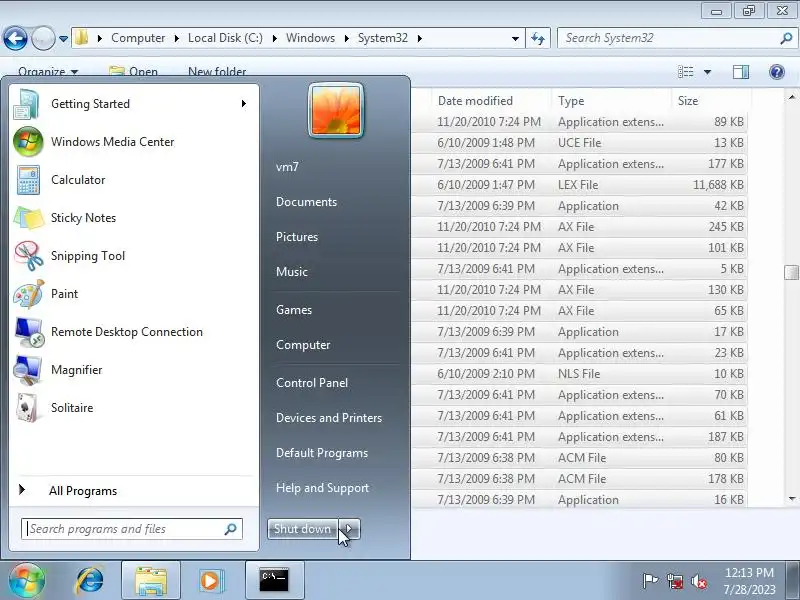Open Internet Explorer from taskbar
800x600 pixels.
89,581
